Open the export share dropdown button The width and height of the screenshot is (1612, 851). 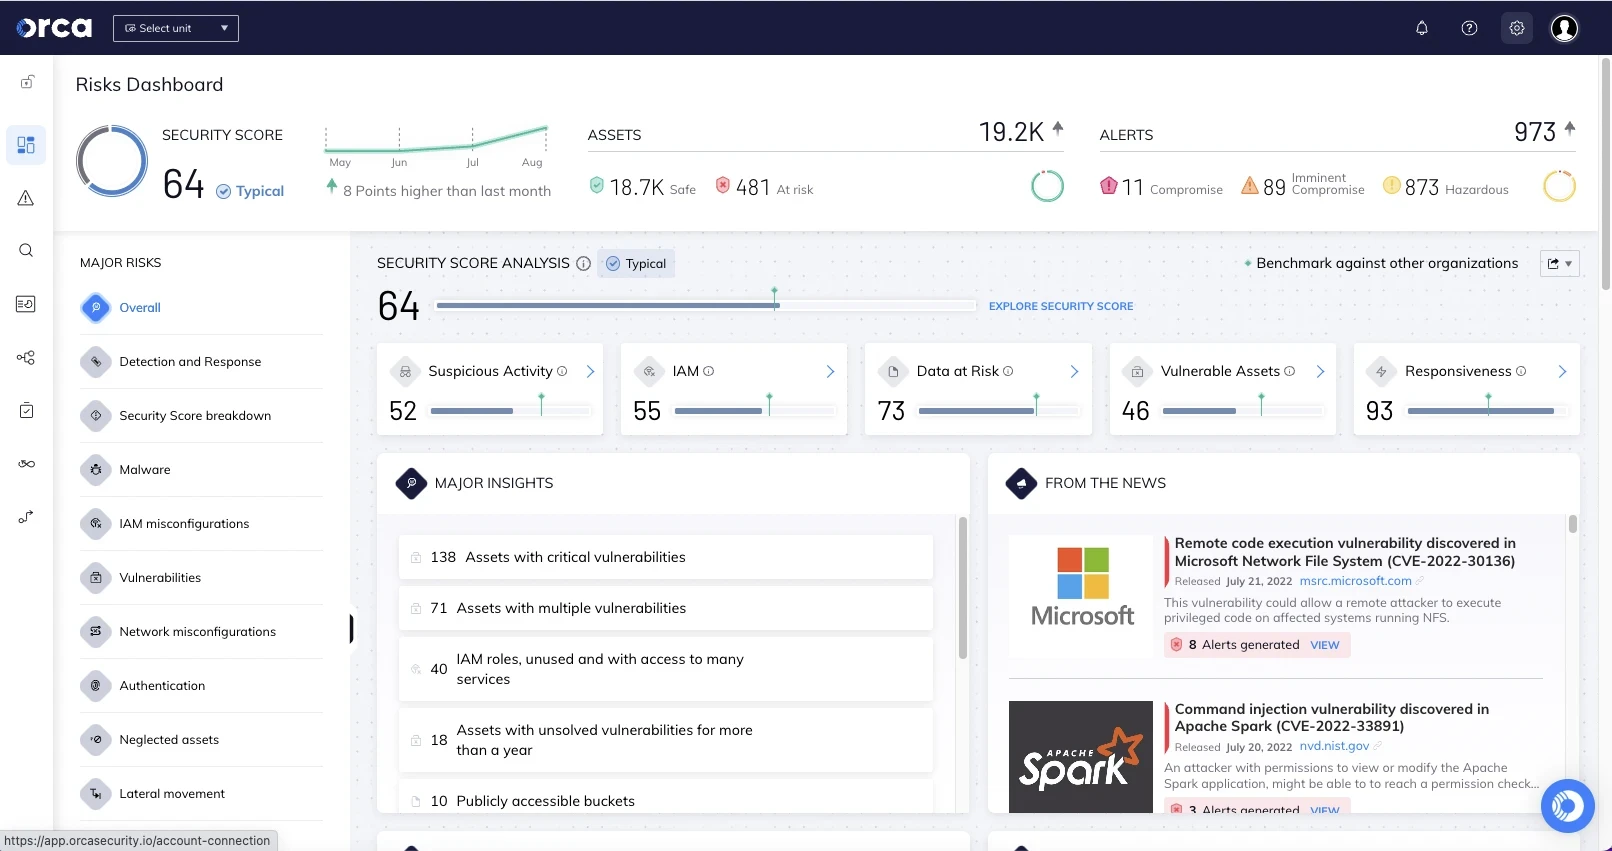point(1559,264)
